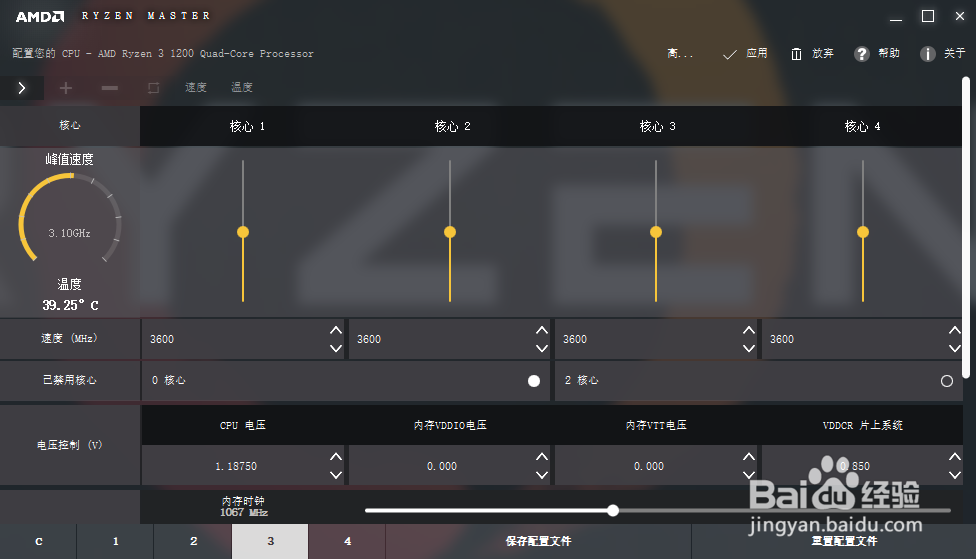Screen dimensions: 976x559
Task: Open the 高... mode dropdown
Action: click(x=680, y=54)
